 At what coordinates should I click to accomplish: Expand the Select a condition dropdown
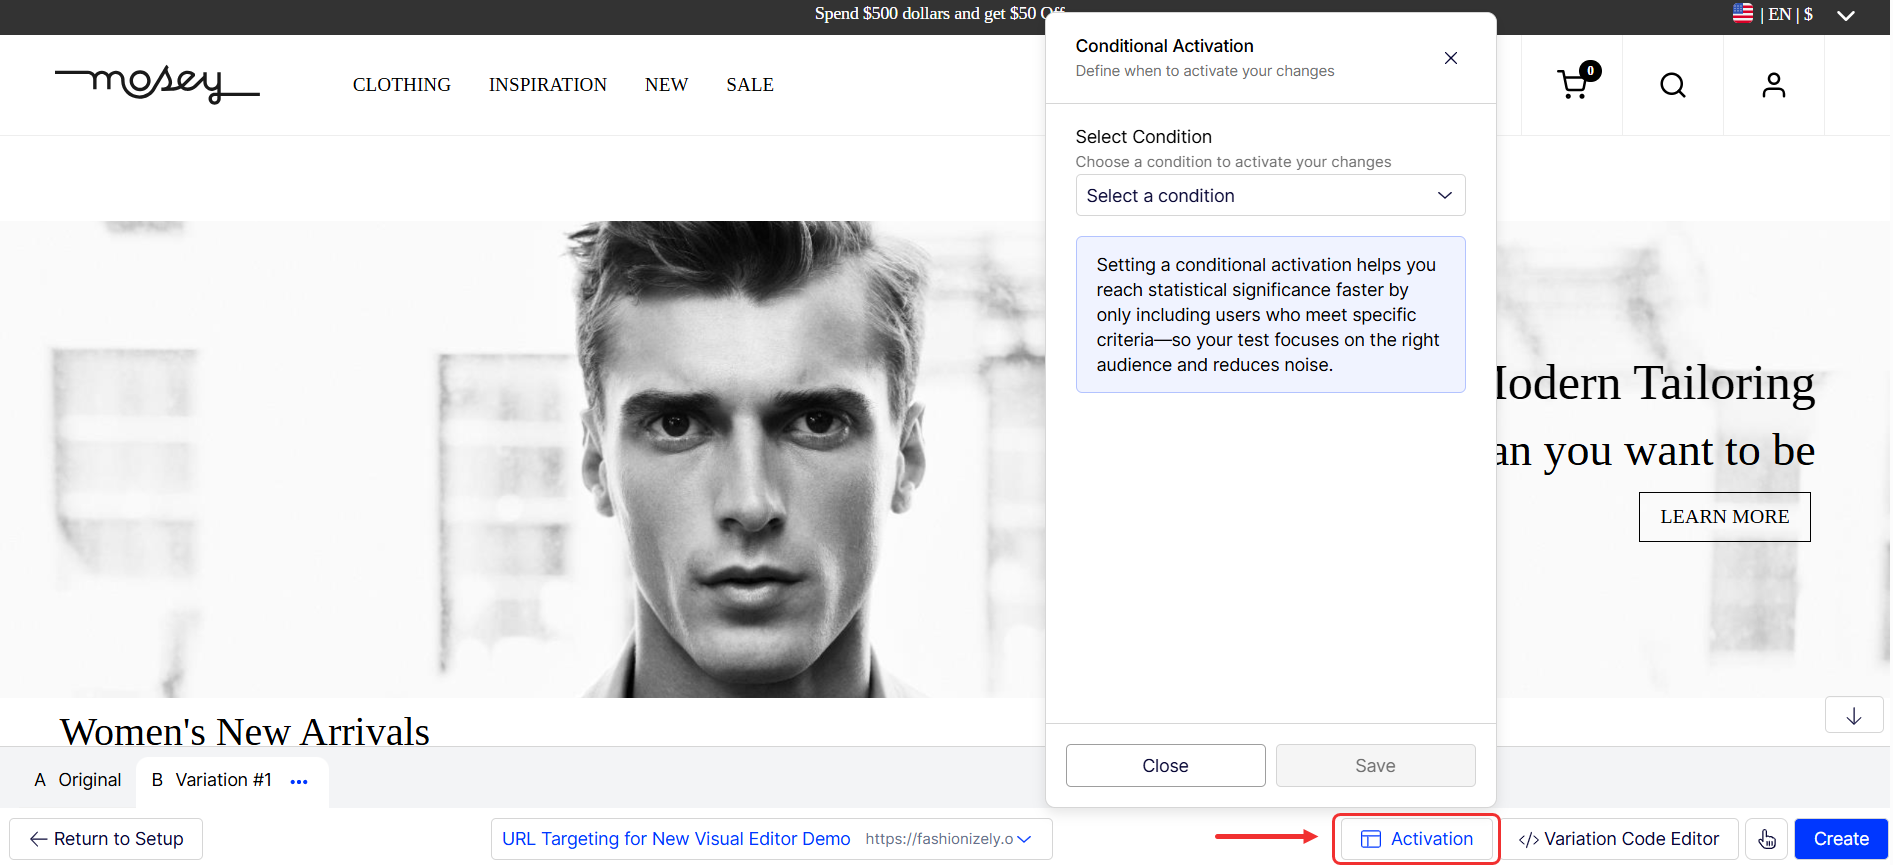pos(1270,196)
